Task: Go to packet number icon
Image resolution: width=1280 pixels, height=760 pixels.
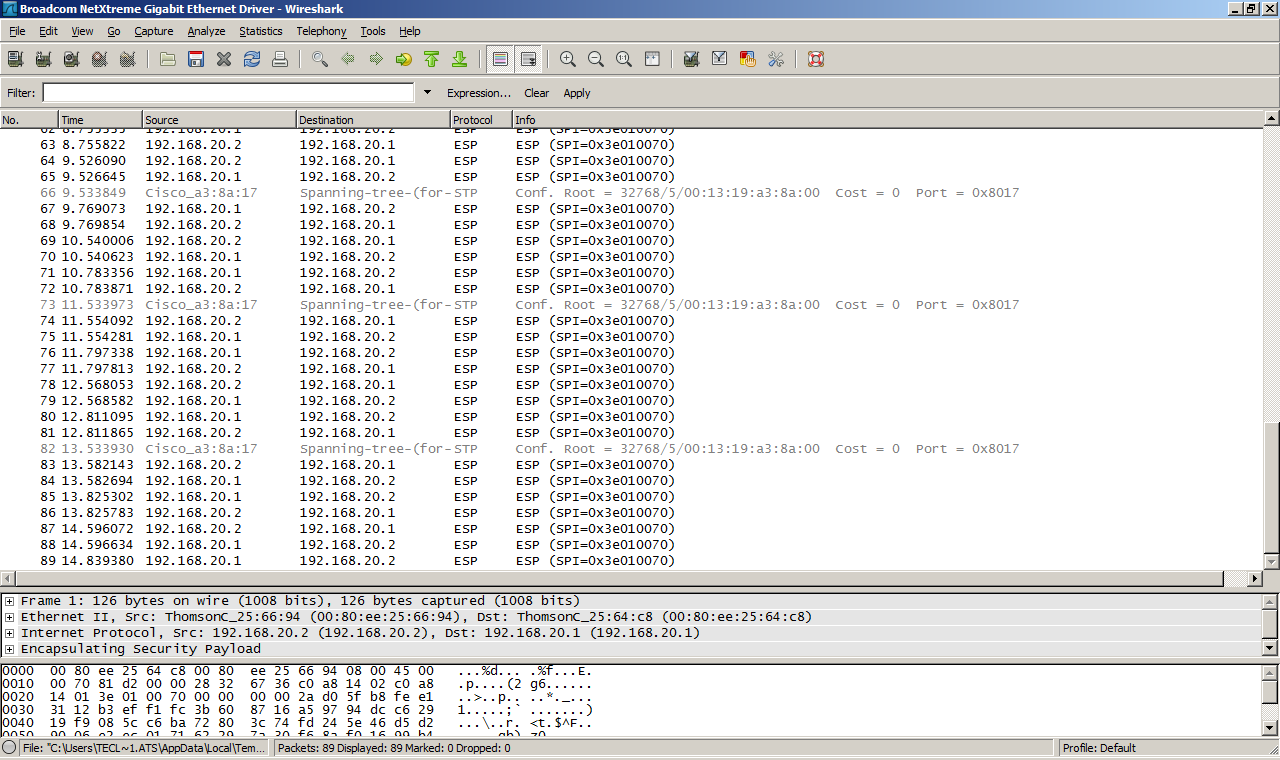Action: 404,59
